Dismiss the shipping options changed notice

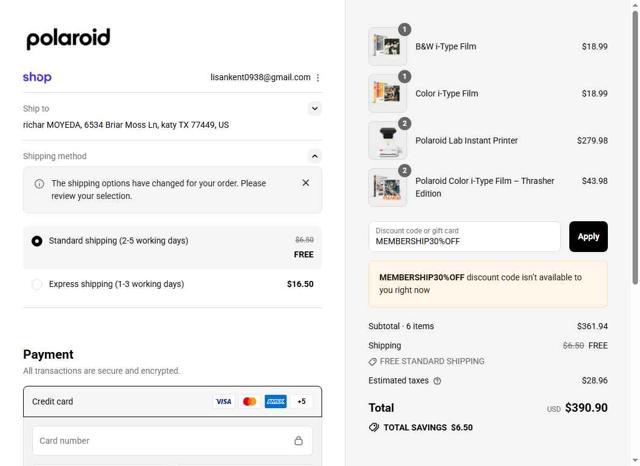[306, 183]
